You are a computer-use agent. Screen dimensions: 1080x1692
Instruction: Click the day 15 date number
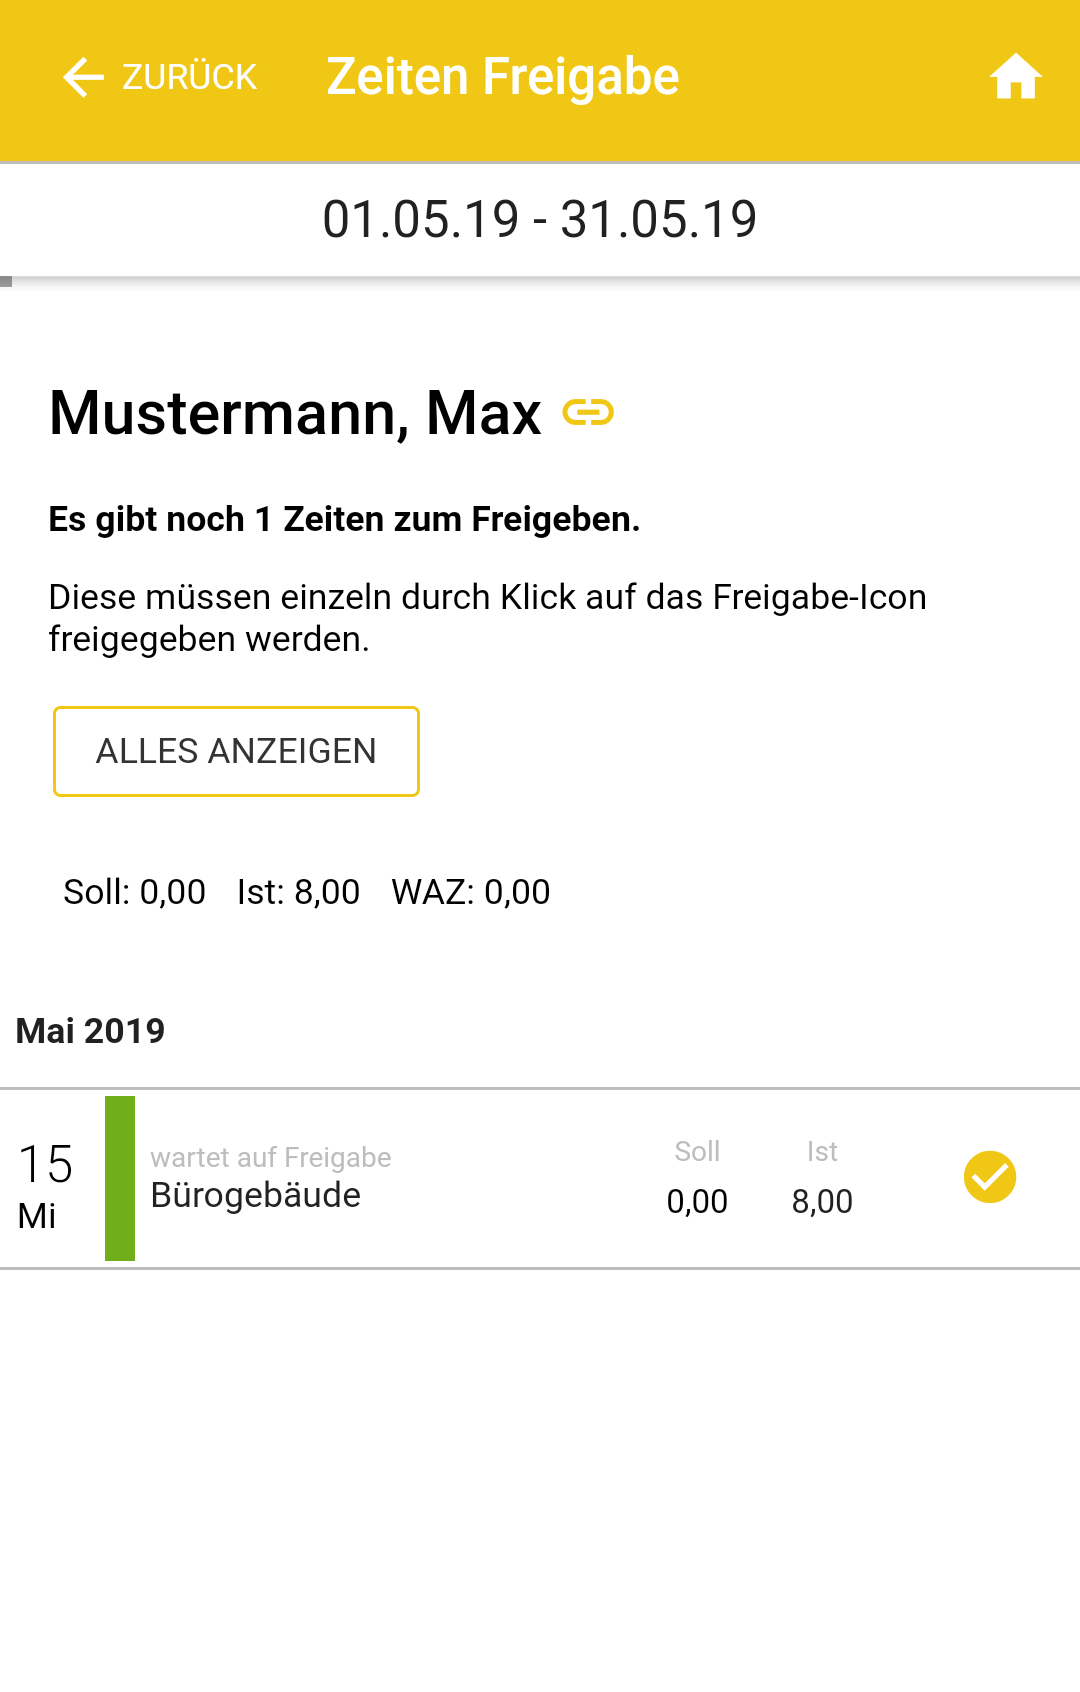(46, 1164)
